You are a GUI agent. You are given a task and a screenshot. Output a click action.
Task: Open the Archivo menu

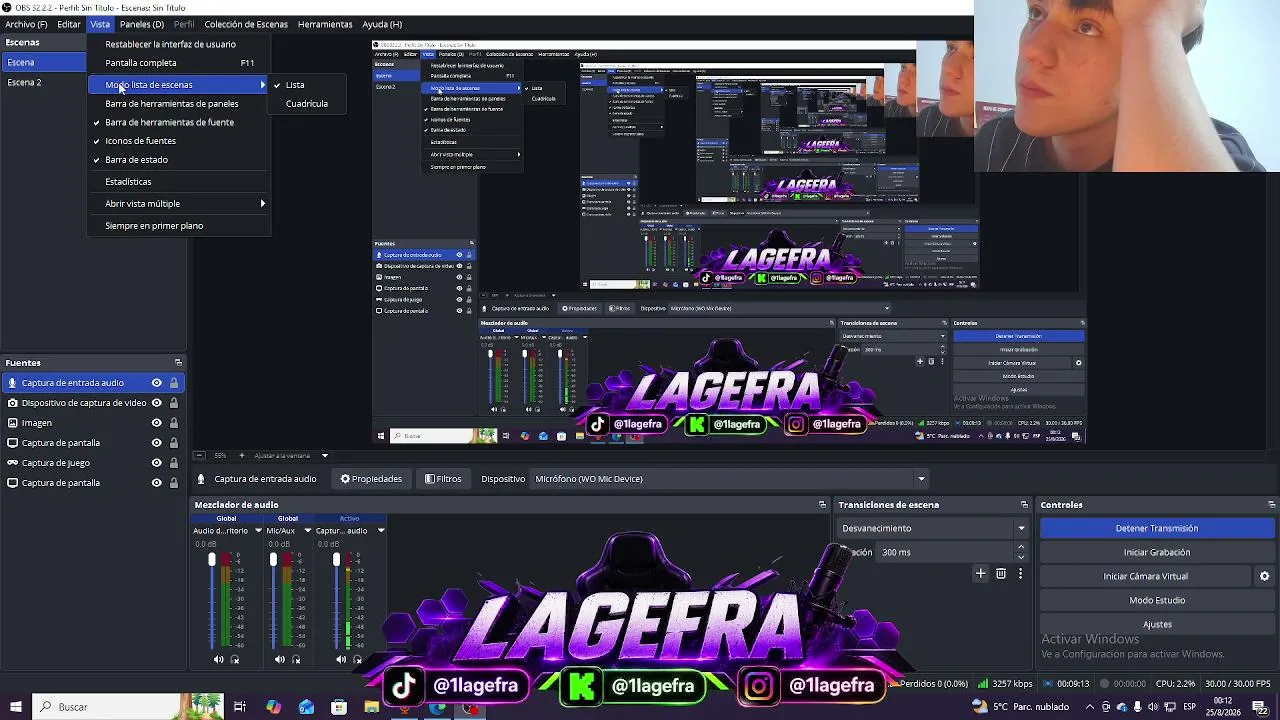[x=26, y=24]
